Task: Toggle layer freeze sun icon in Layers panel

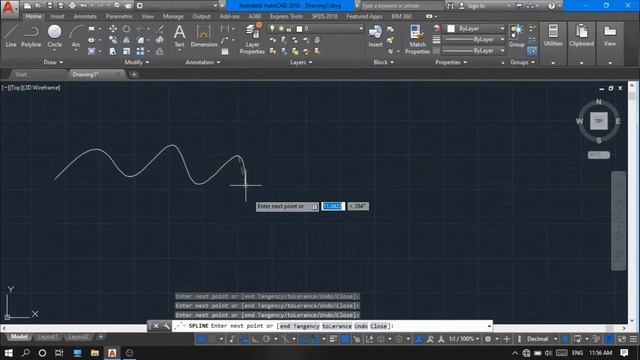Action: (281, 29)
